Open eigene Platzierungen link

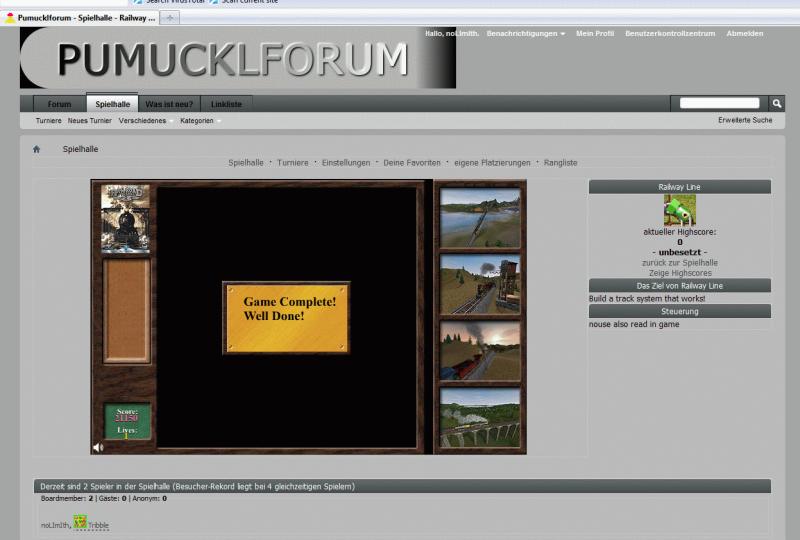point(492,163)
